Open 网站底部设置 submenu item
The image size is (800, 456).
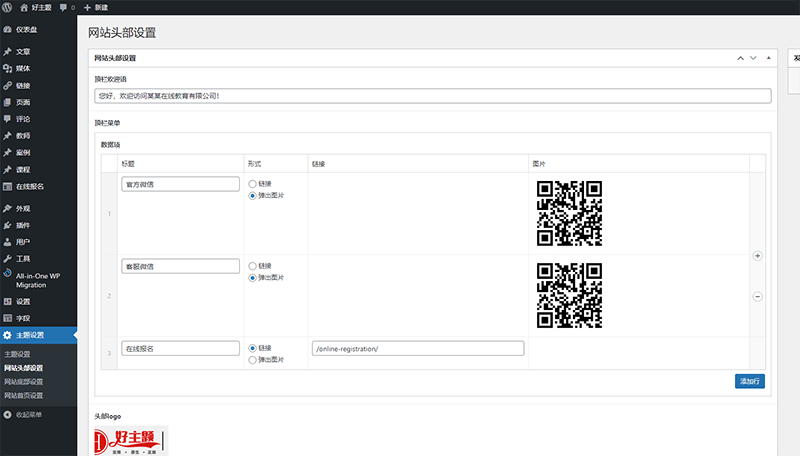point(23,382)
